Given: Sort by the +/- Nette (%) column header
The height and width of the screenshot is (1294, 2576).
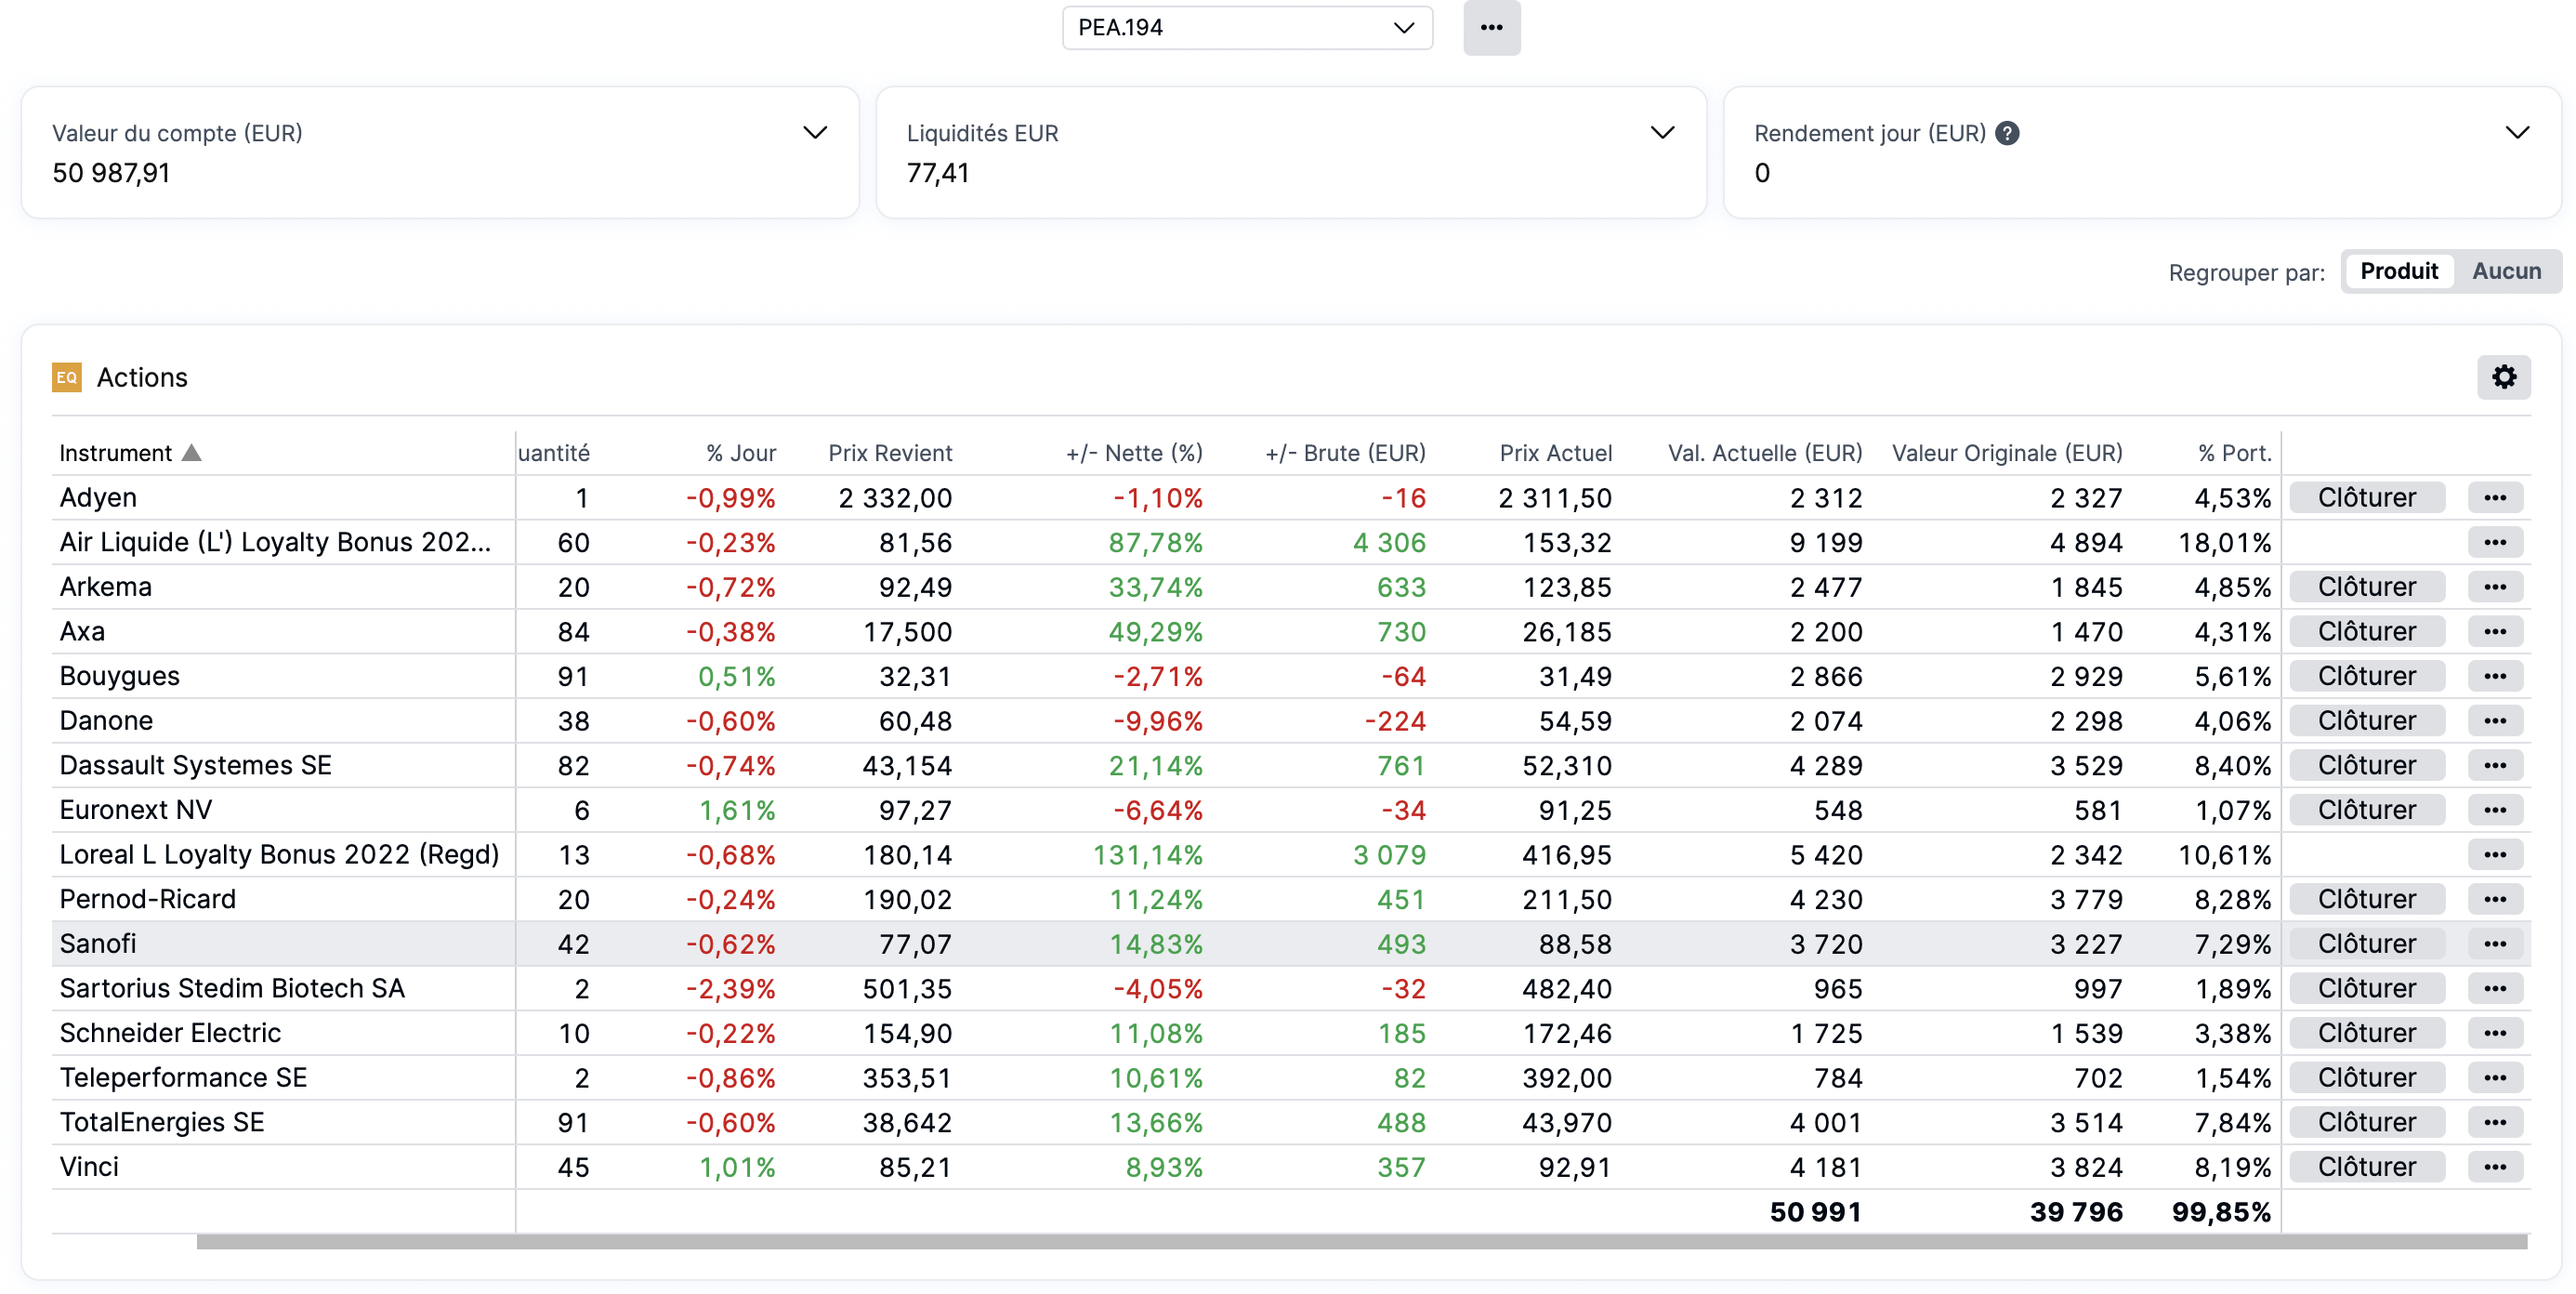Looking at the screenshot, I should pos(1133,453).
